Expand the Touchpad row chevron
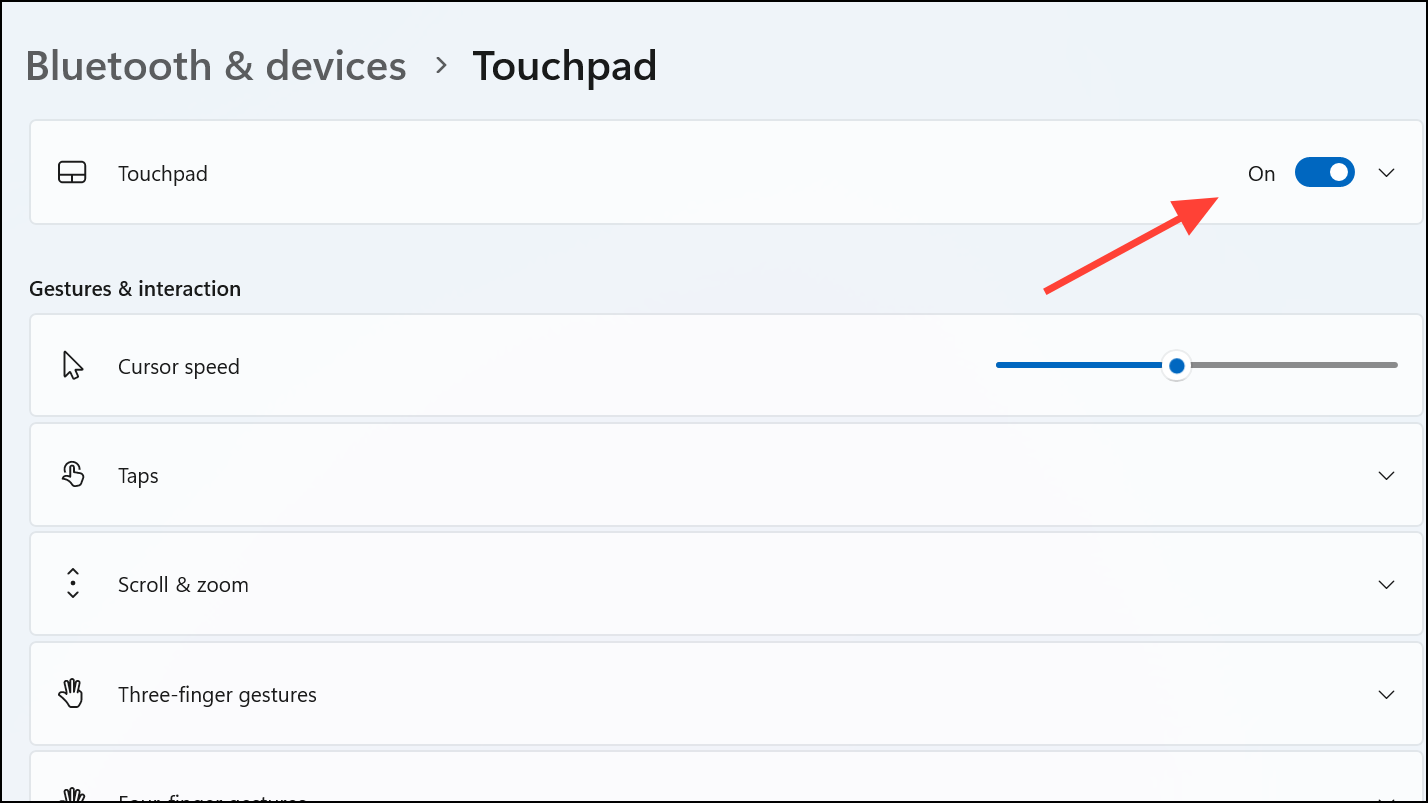Screen dimensions: 1428x803 point(1386,173)
